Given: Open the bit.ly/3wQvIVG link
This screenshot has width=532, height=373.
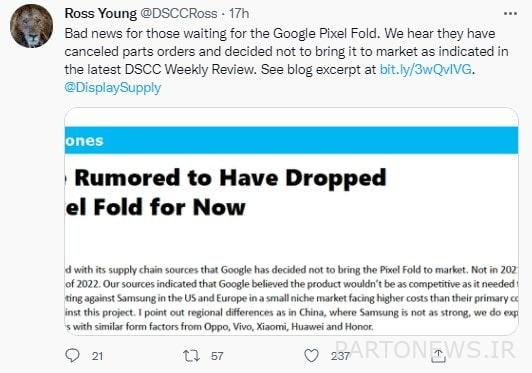Looking at the screenshot, I should (x=425, y=69).
